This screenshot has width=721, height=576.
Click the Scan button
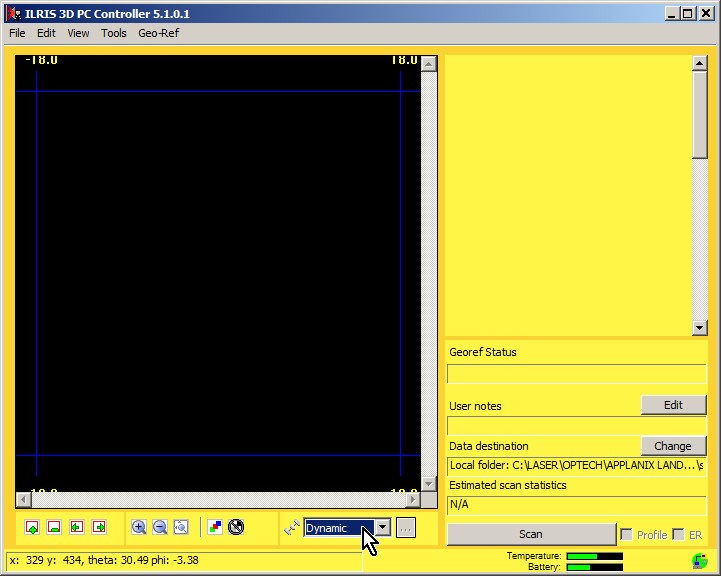[531, 534]
